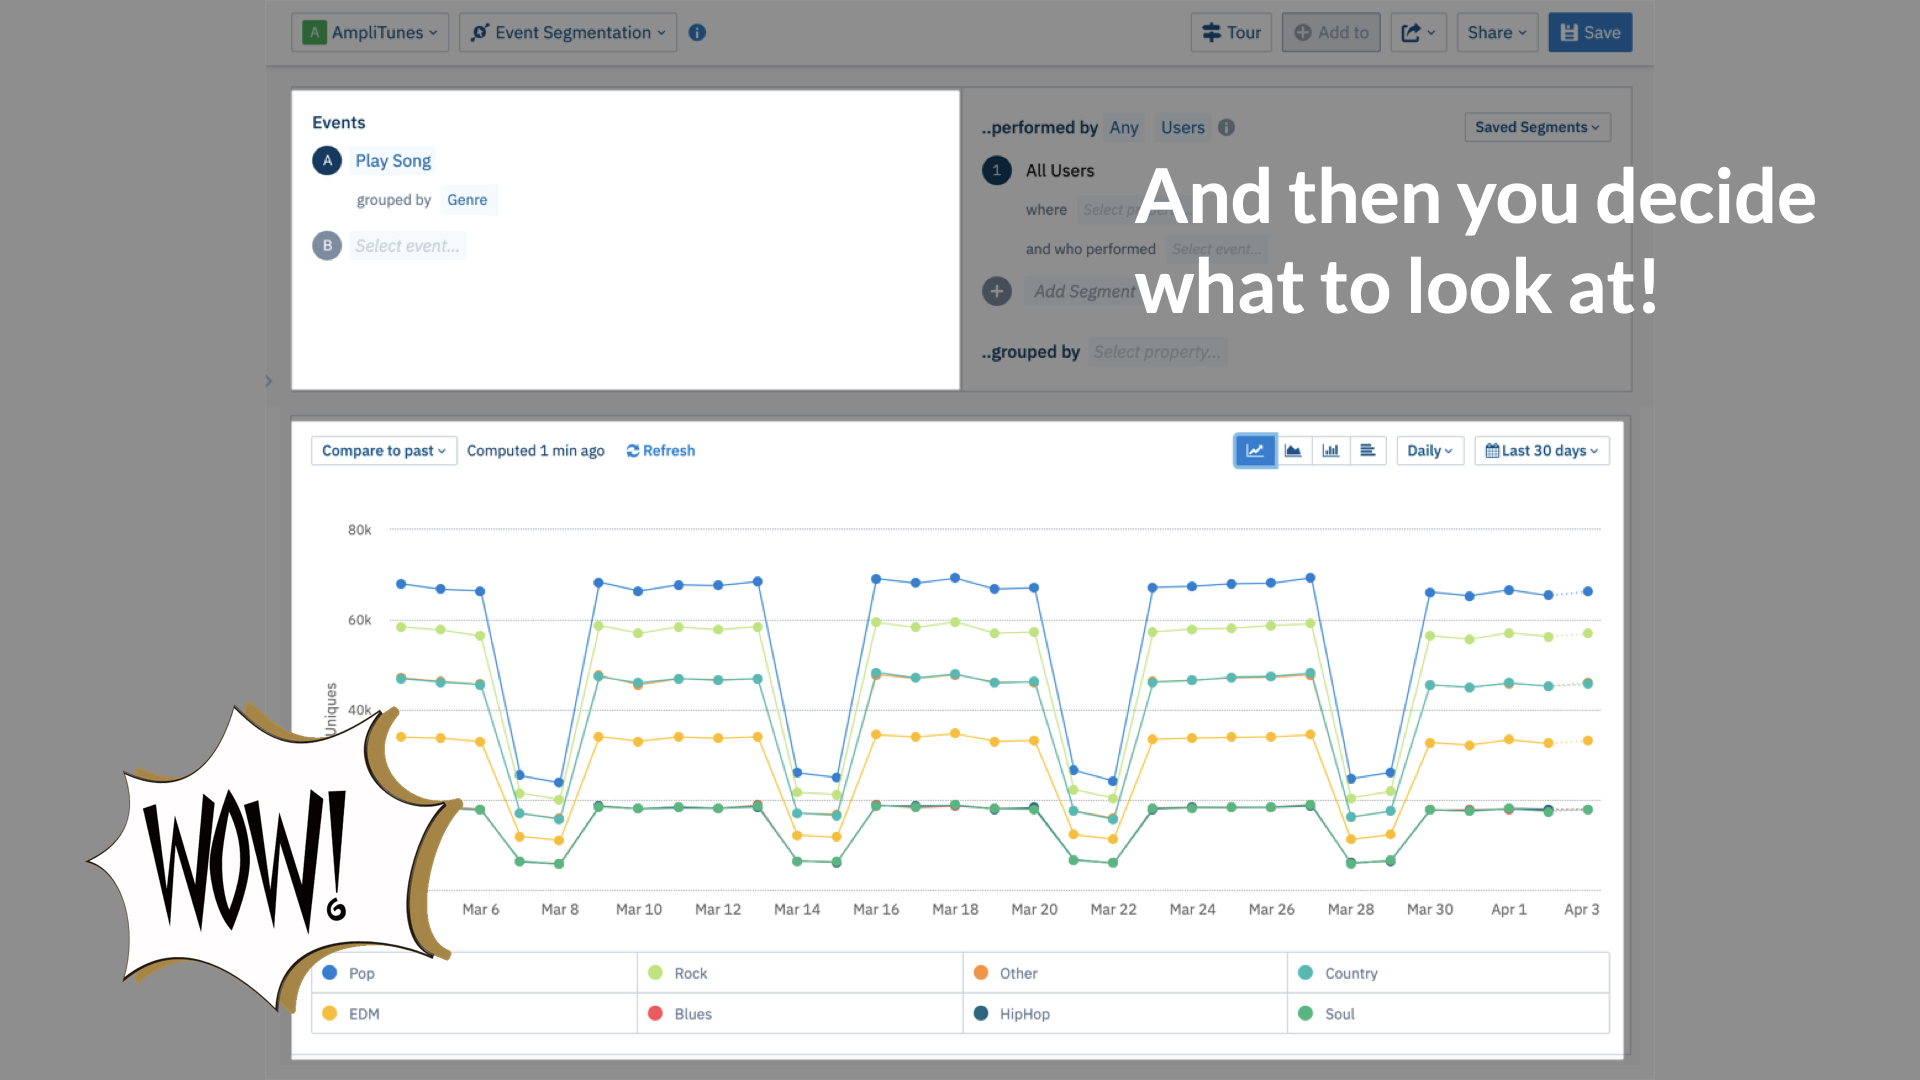
Task: Click the info icon beside Event Segmentation
Action: (698, 33)
